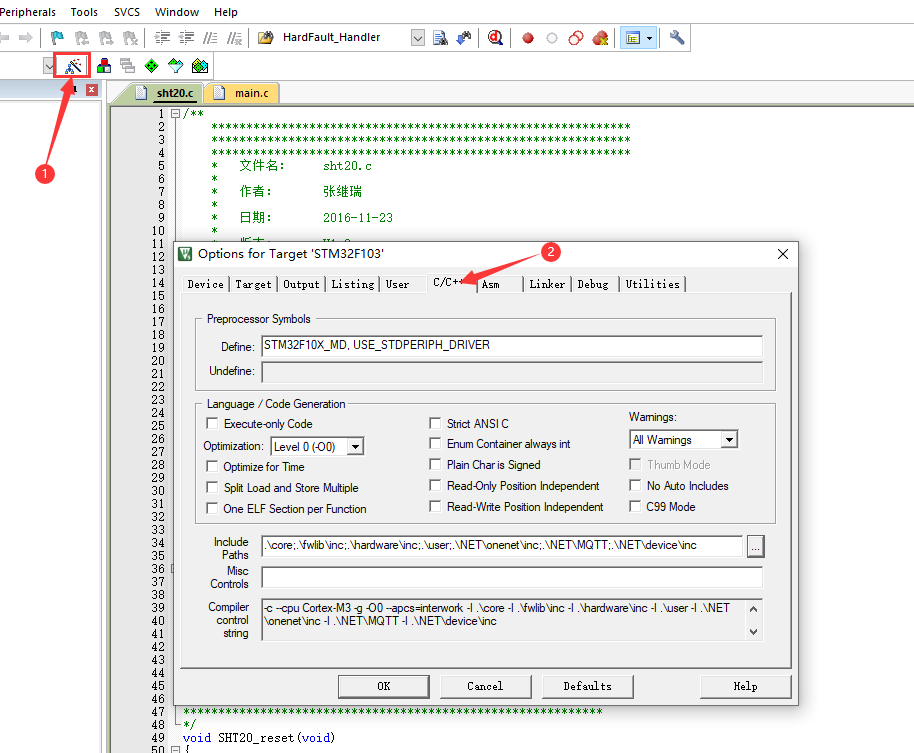
Task: Switch to main.c editor tab
Action: point(242,93)
